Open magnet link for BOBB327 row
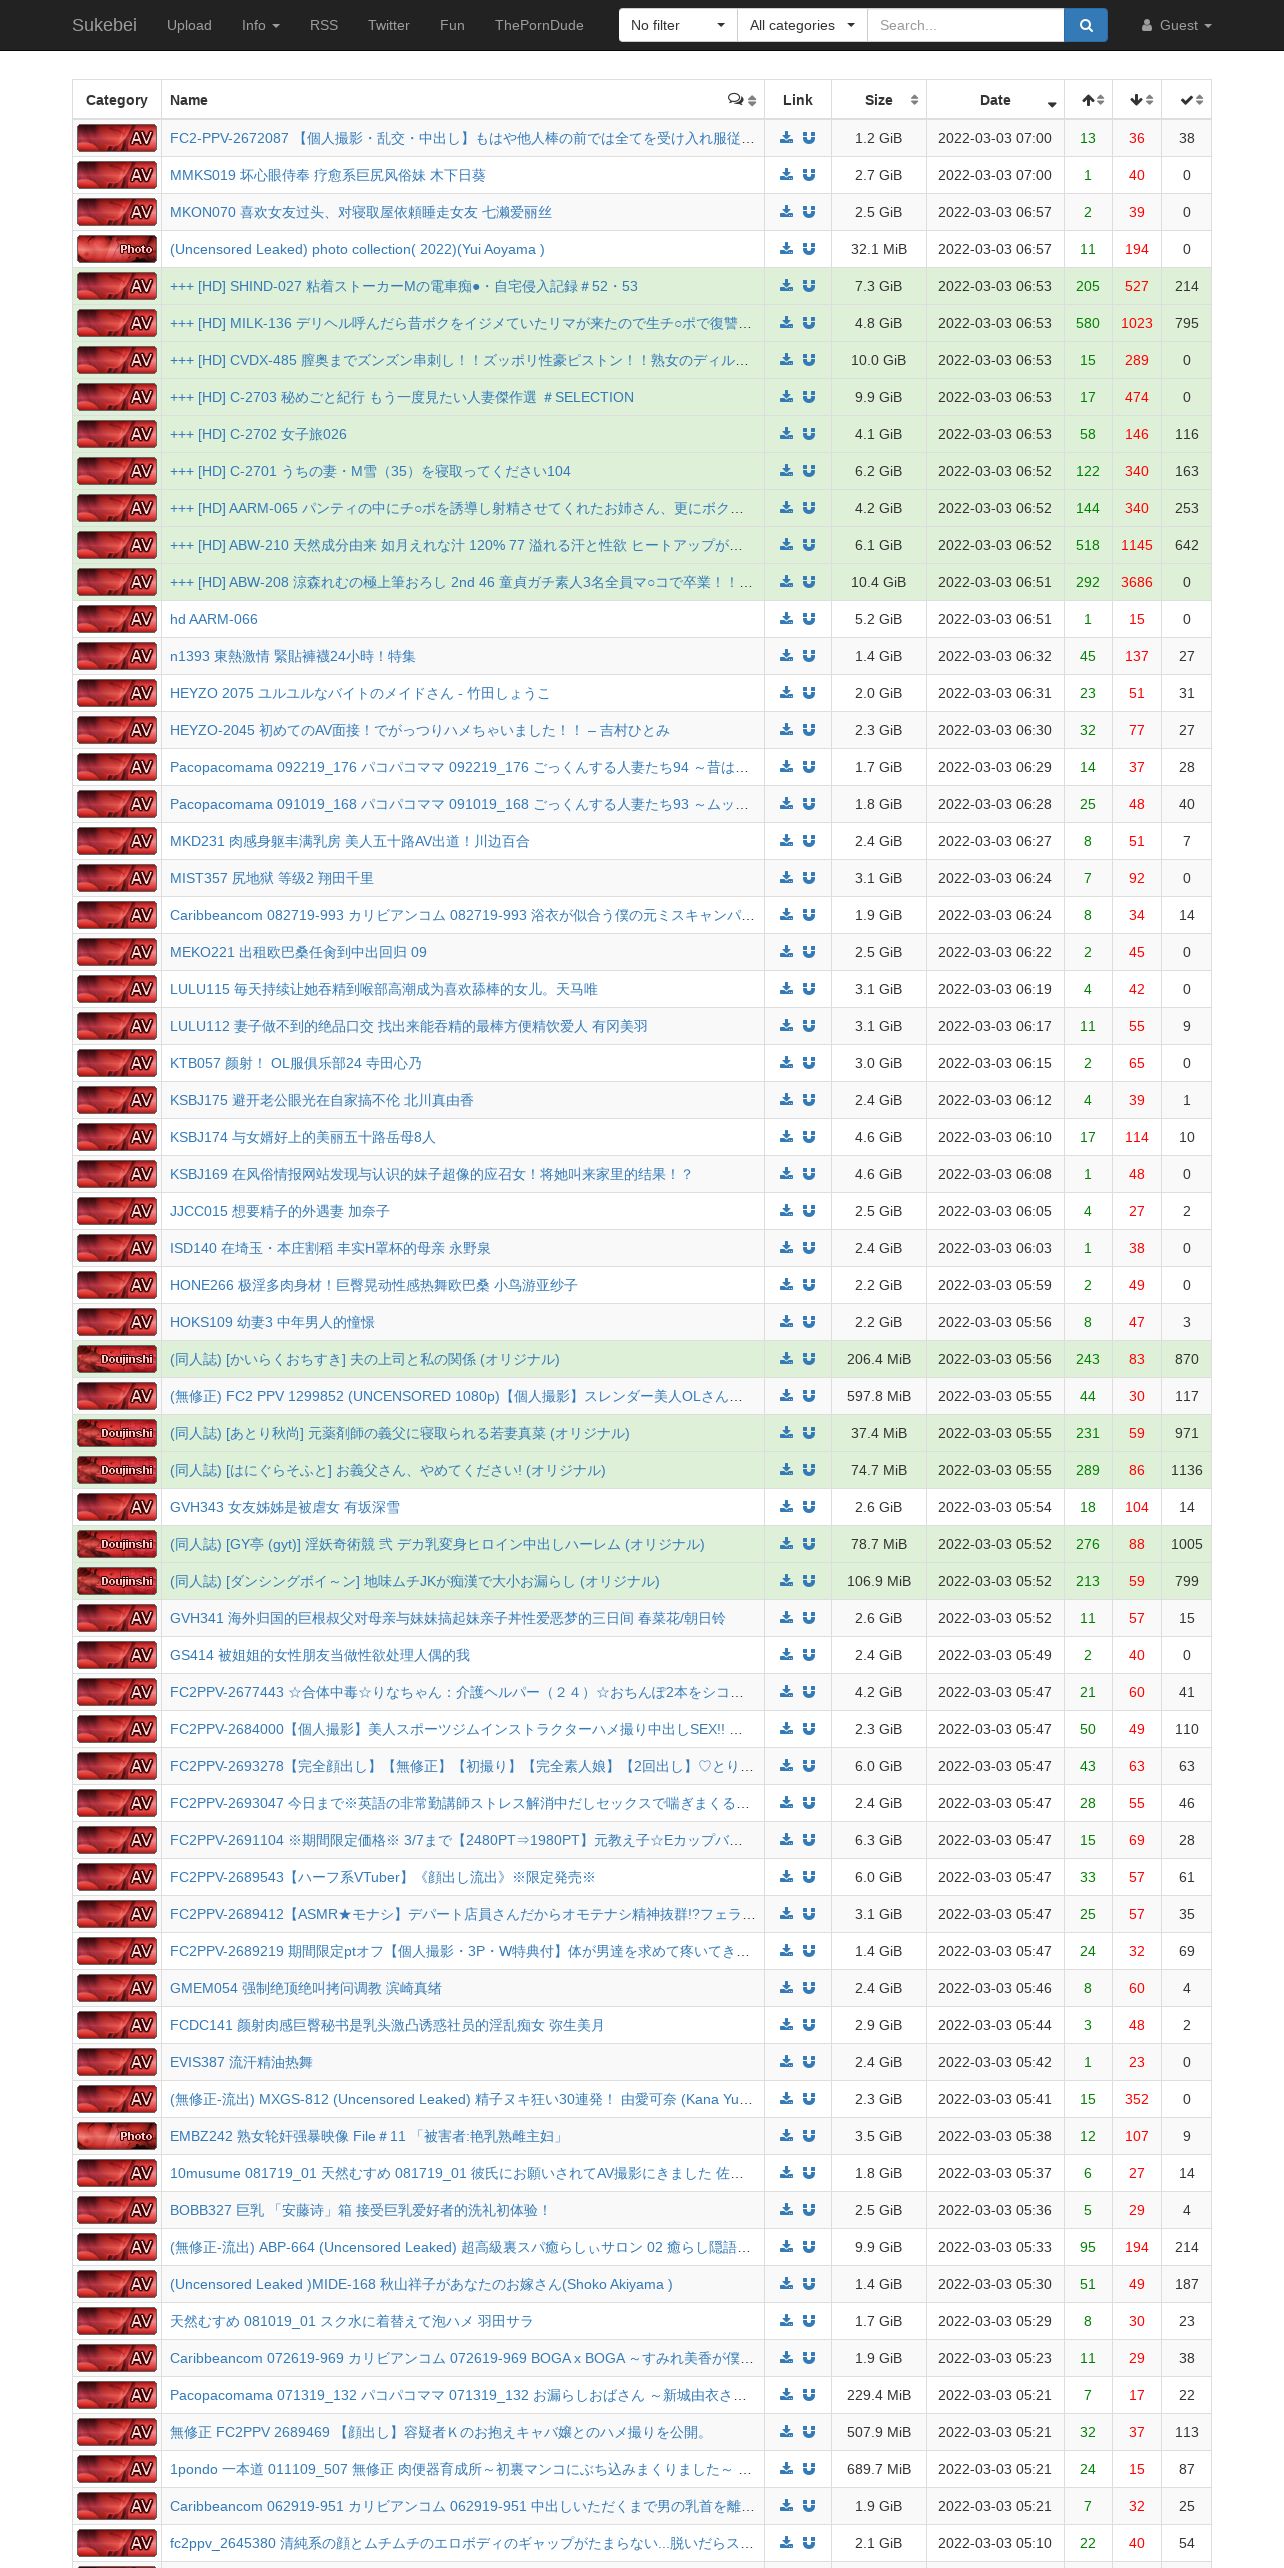This screenshot has width=1284, height=2568. [x=809, y=2210]
